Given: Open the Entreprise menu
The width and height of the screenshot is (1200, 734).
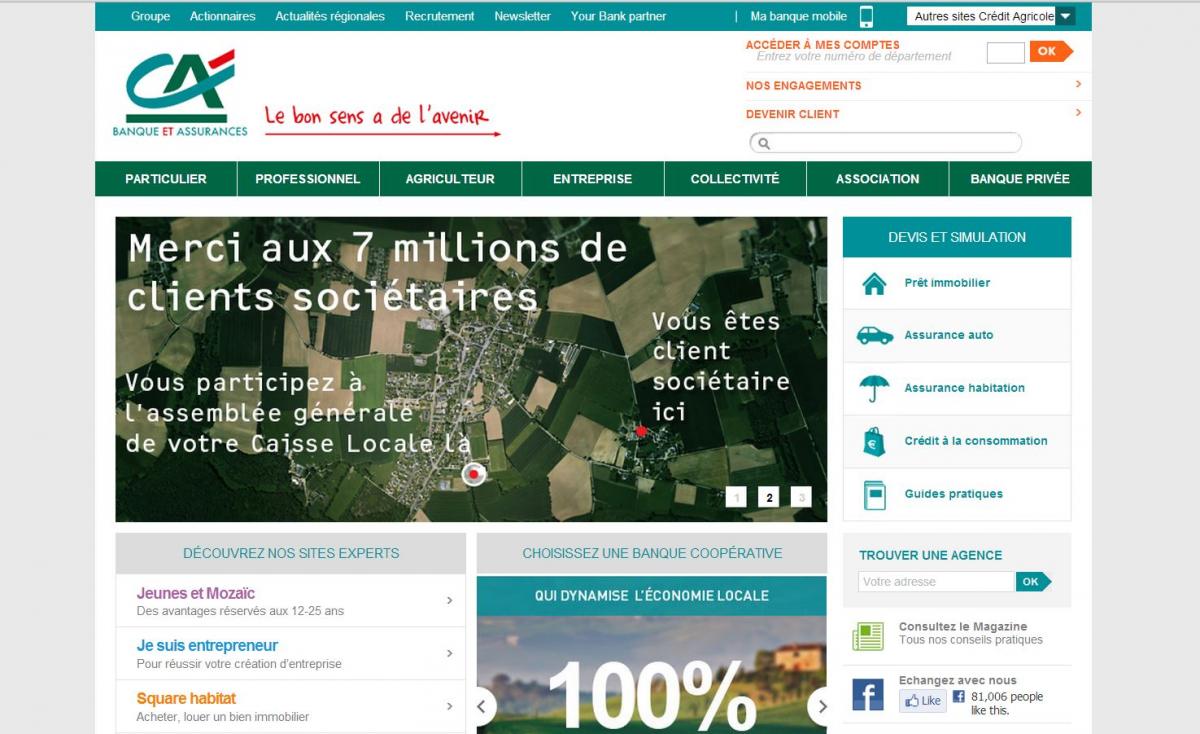Looking at the screenshot, I should pos(593,179).
